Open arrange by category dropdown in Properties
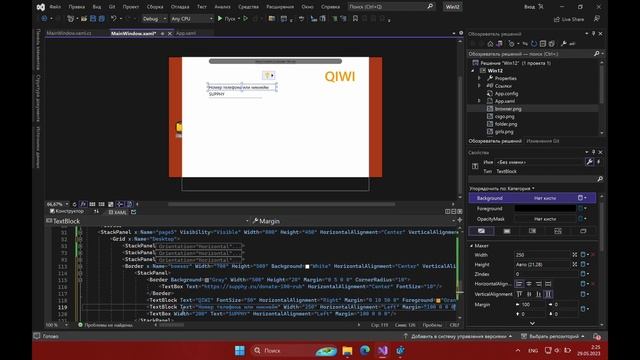 pos(502,189)
